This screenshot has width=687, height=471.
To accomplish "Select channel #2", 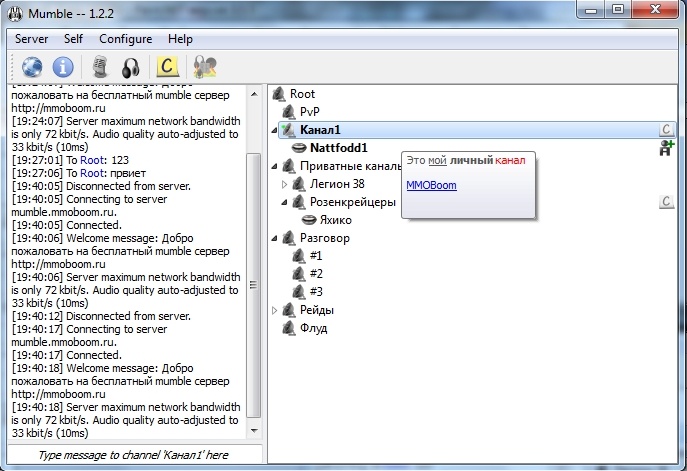I will 316,274.
